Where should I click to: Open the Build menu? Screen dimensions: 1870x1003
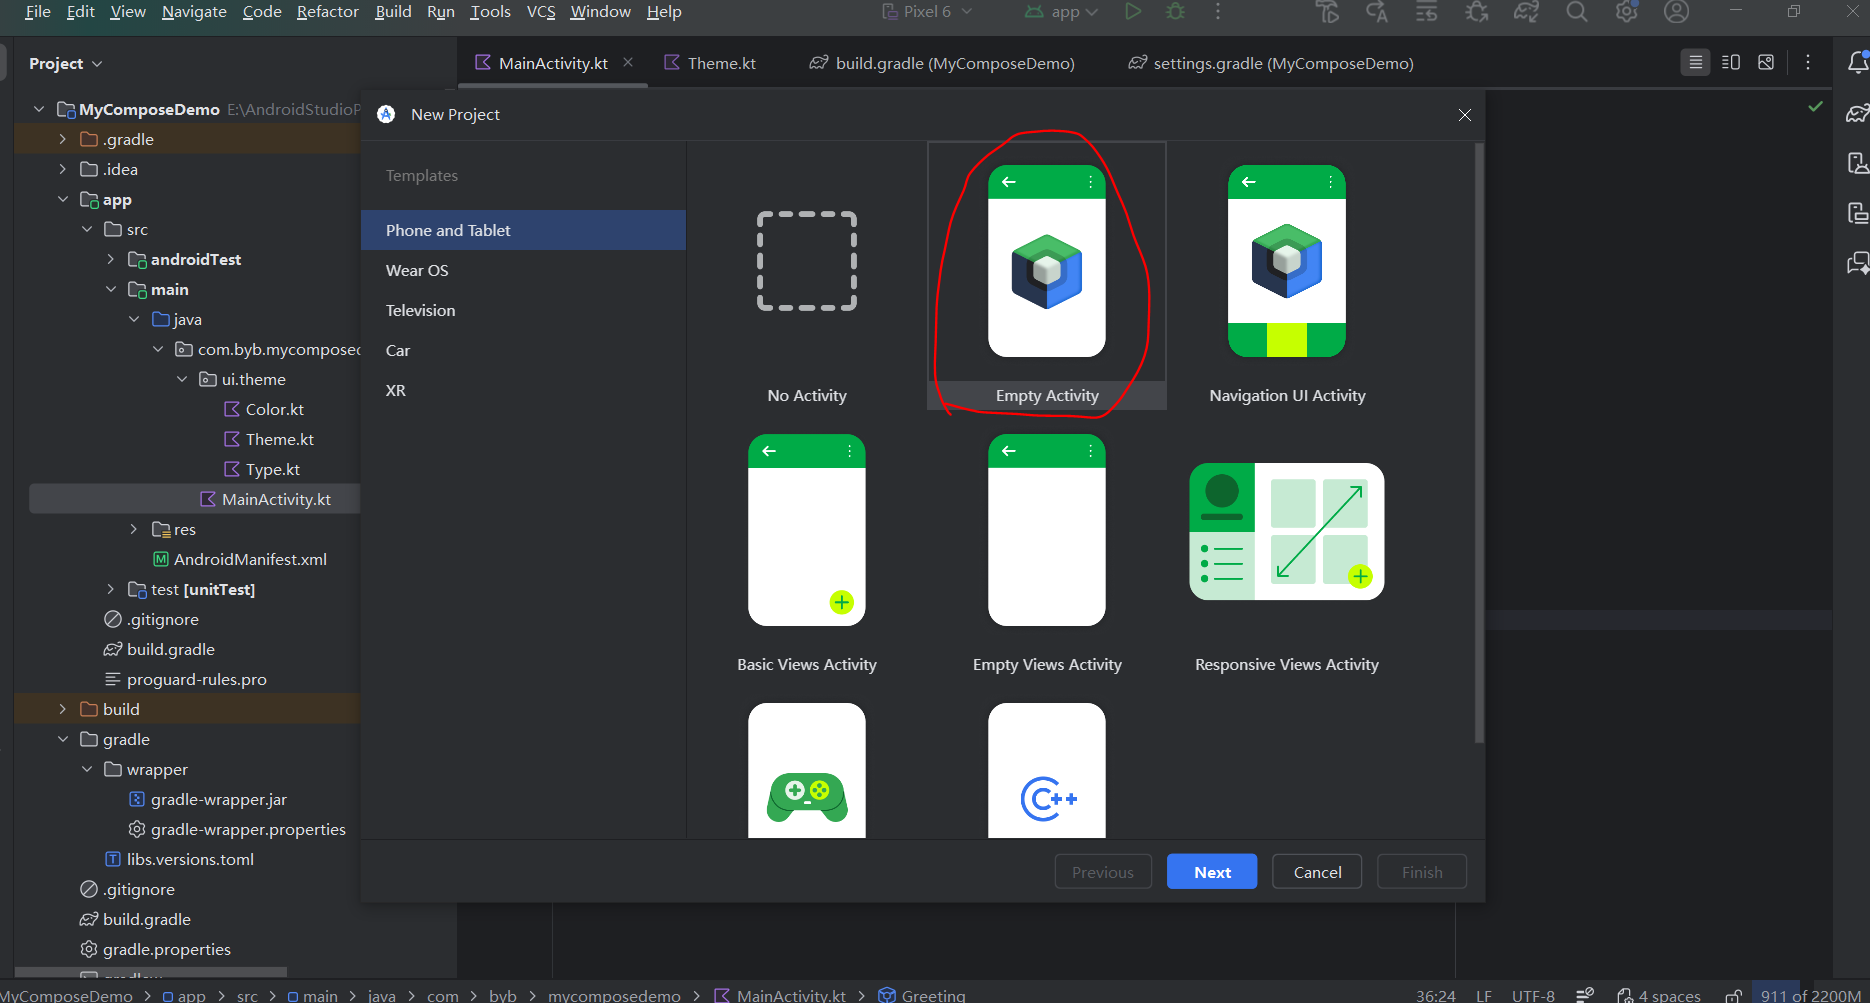393,12
